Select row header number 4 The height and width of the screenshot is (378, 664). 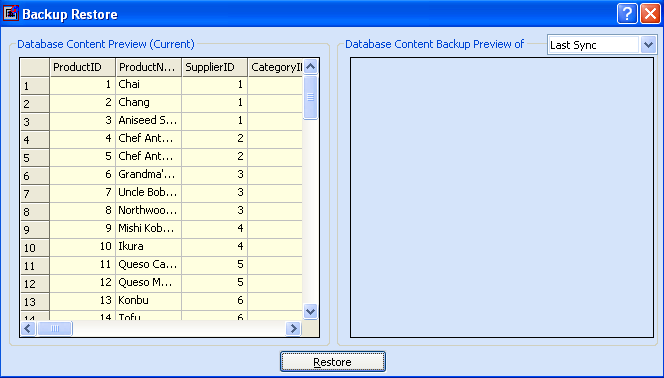[x=35, y=139]
